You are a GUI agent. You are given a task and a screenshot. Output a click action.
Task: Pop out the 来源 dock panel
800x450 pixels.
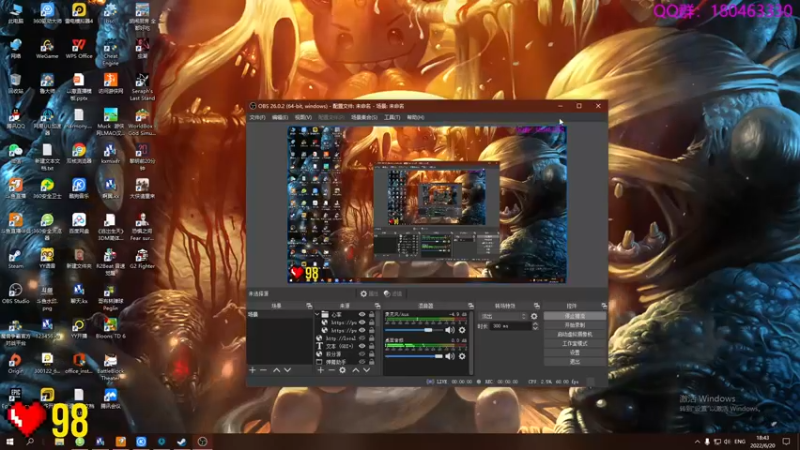tap(378, 306)
